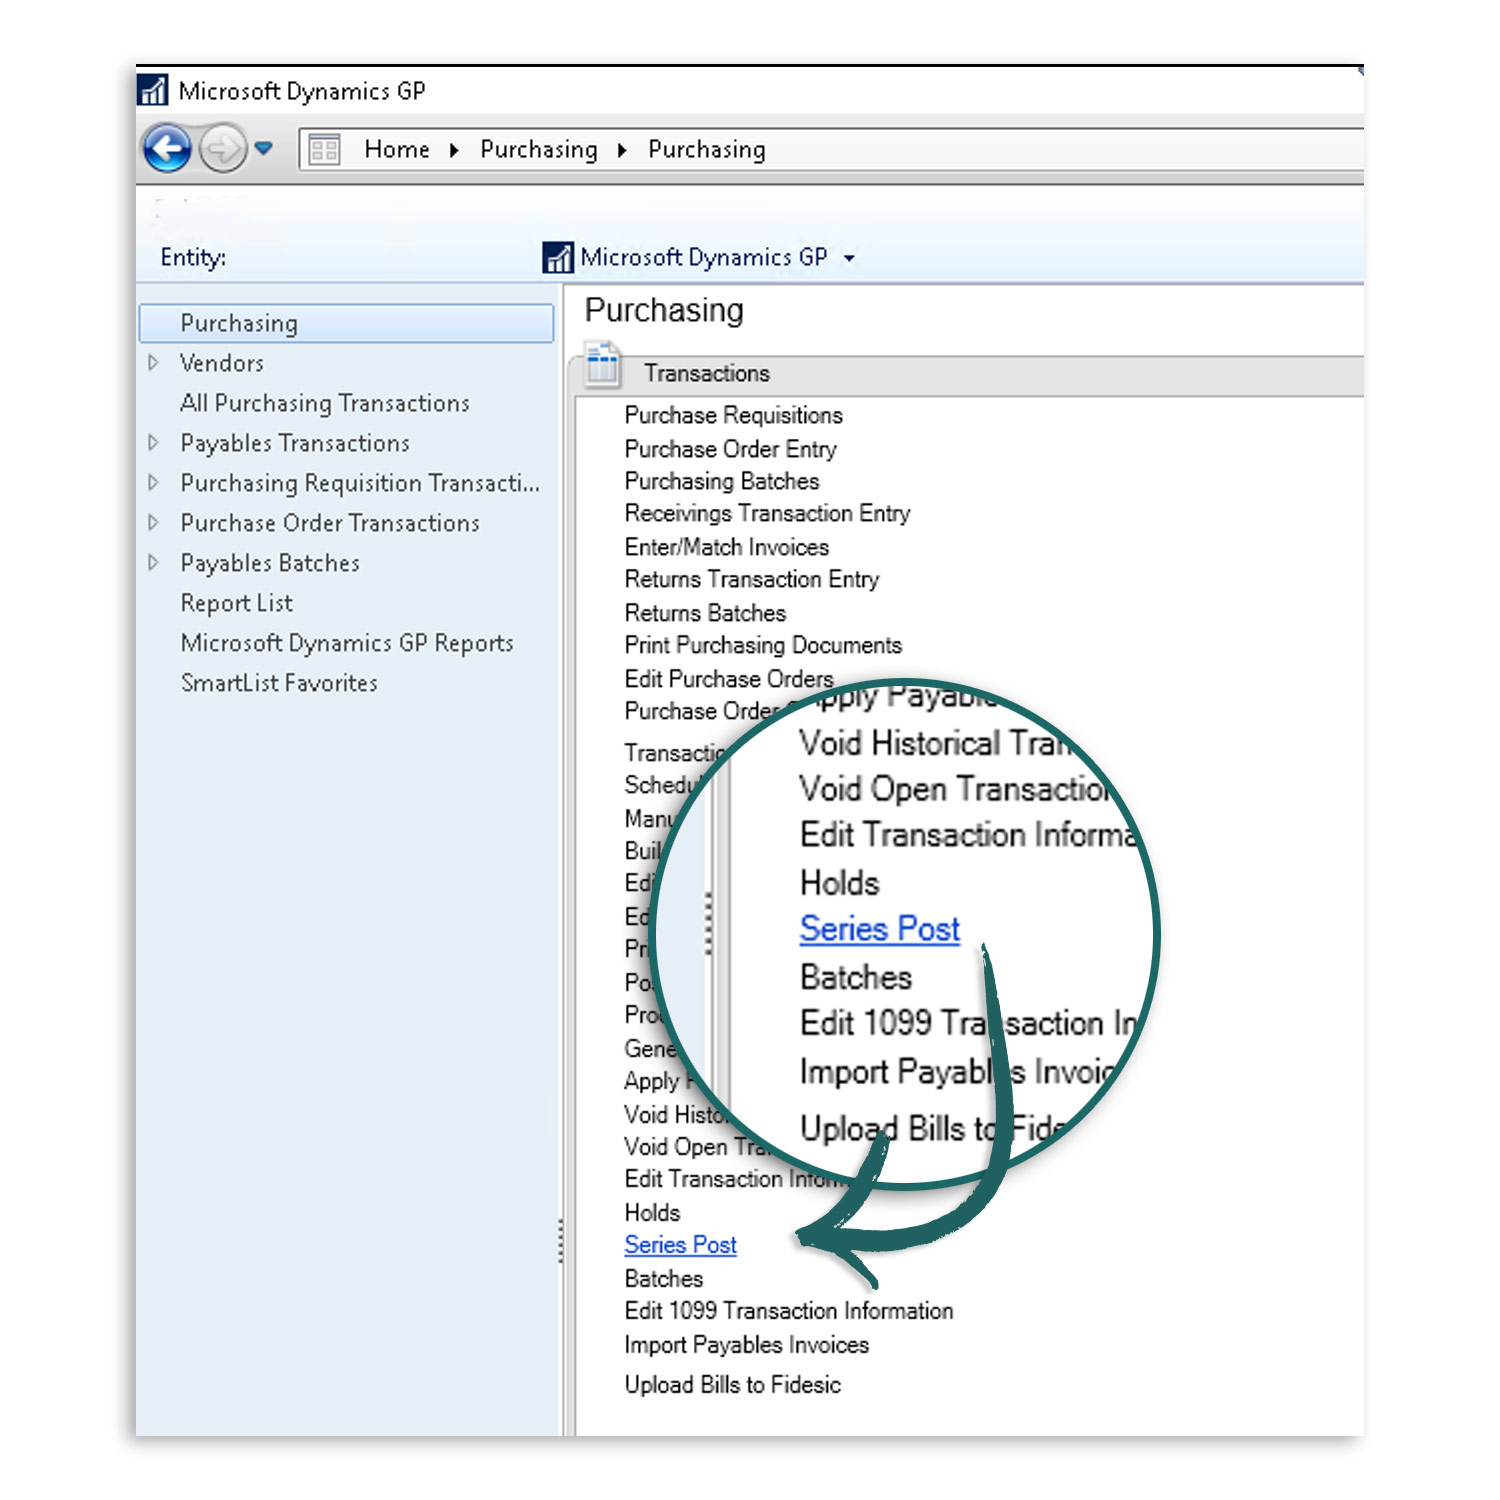Click the greyed Forward navigation arrow
The width and height of the screenshot is (1500, 1500).
[x=221, y=150]
